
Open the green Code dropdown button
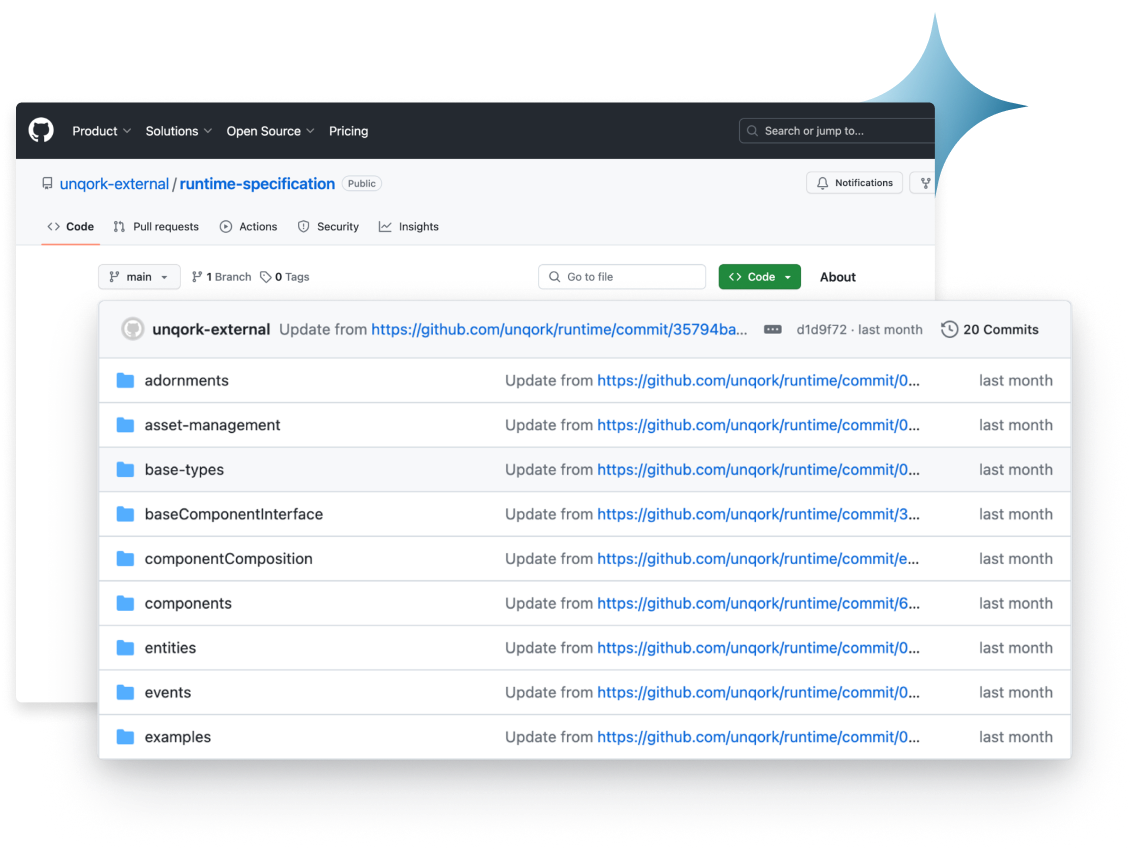click(x=759, y=277)
